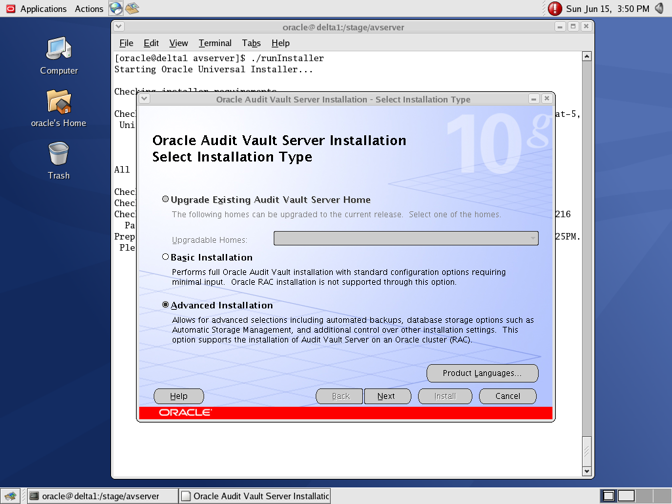Switch to oracle@delta1 terminal taskbar item

tap(103, 496)
